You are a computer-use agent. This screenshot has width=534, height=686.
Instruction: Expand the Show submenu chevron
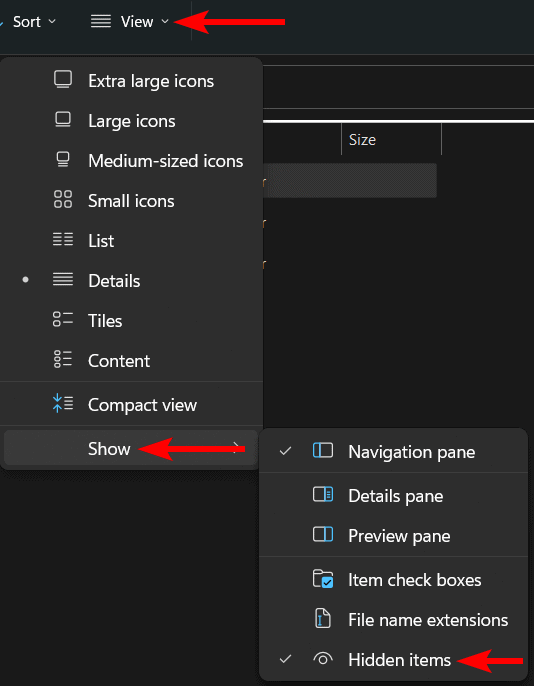coord(237,447)
